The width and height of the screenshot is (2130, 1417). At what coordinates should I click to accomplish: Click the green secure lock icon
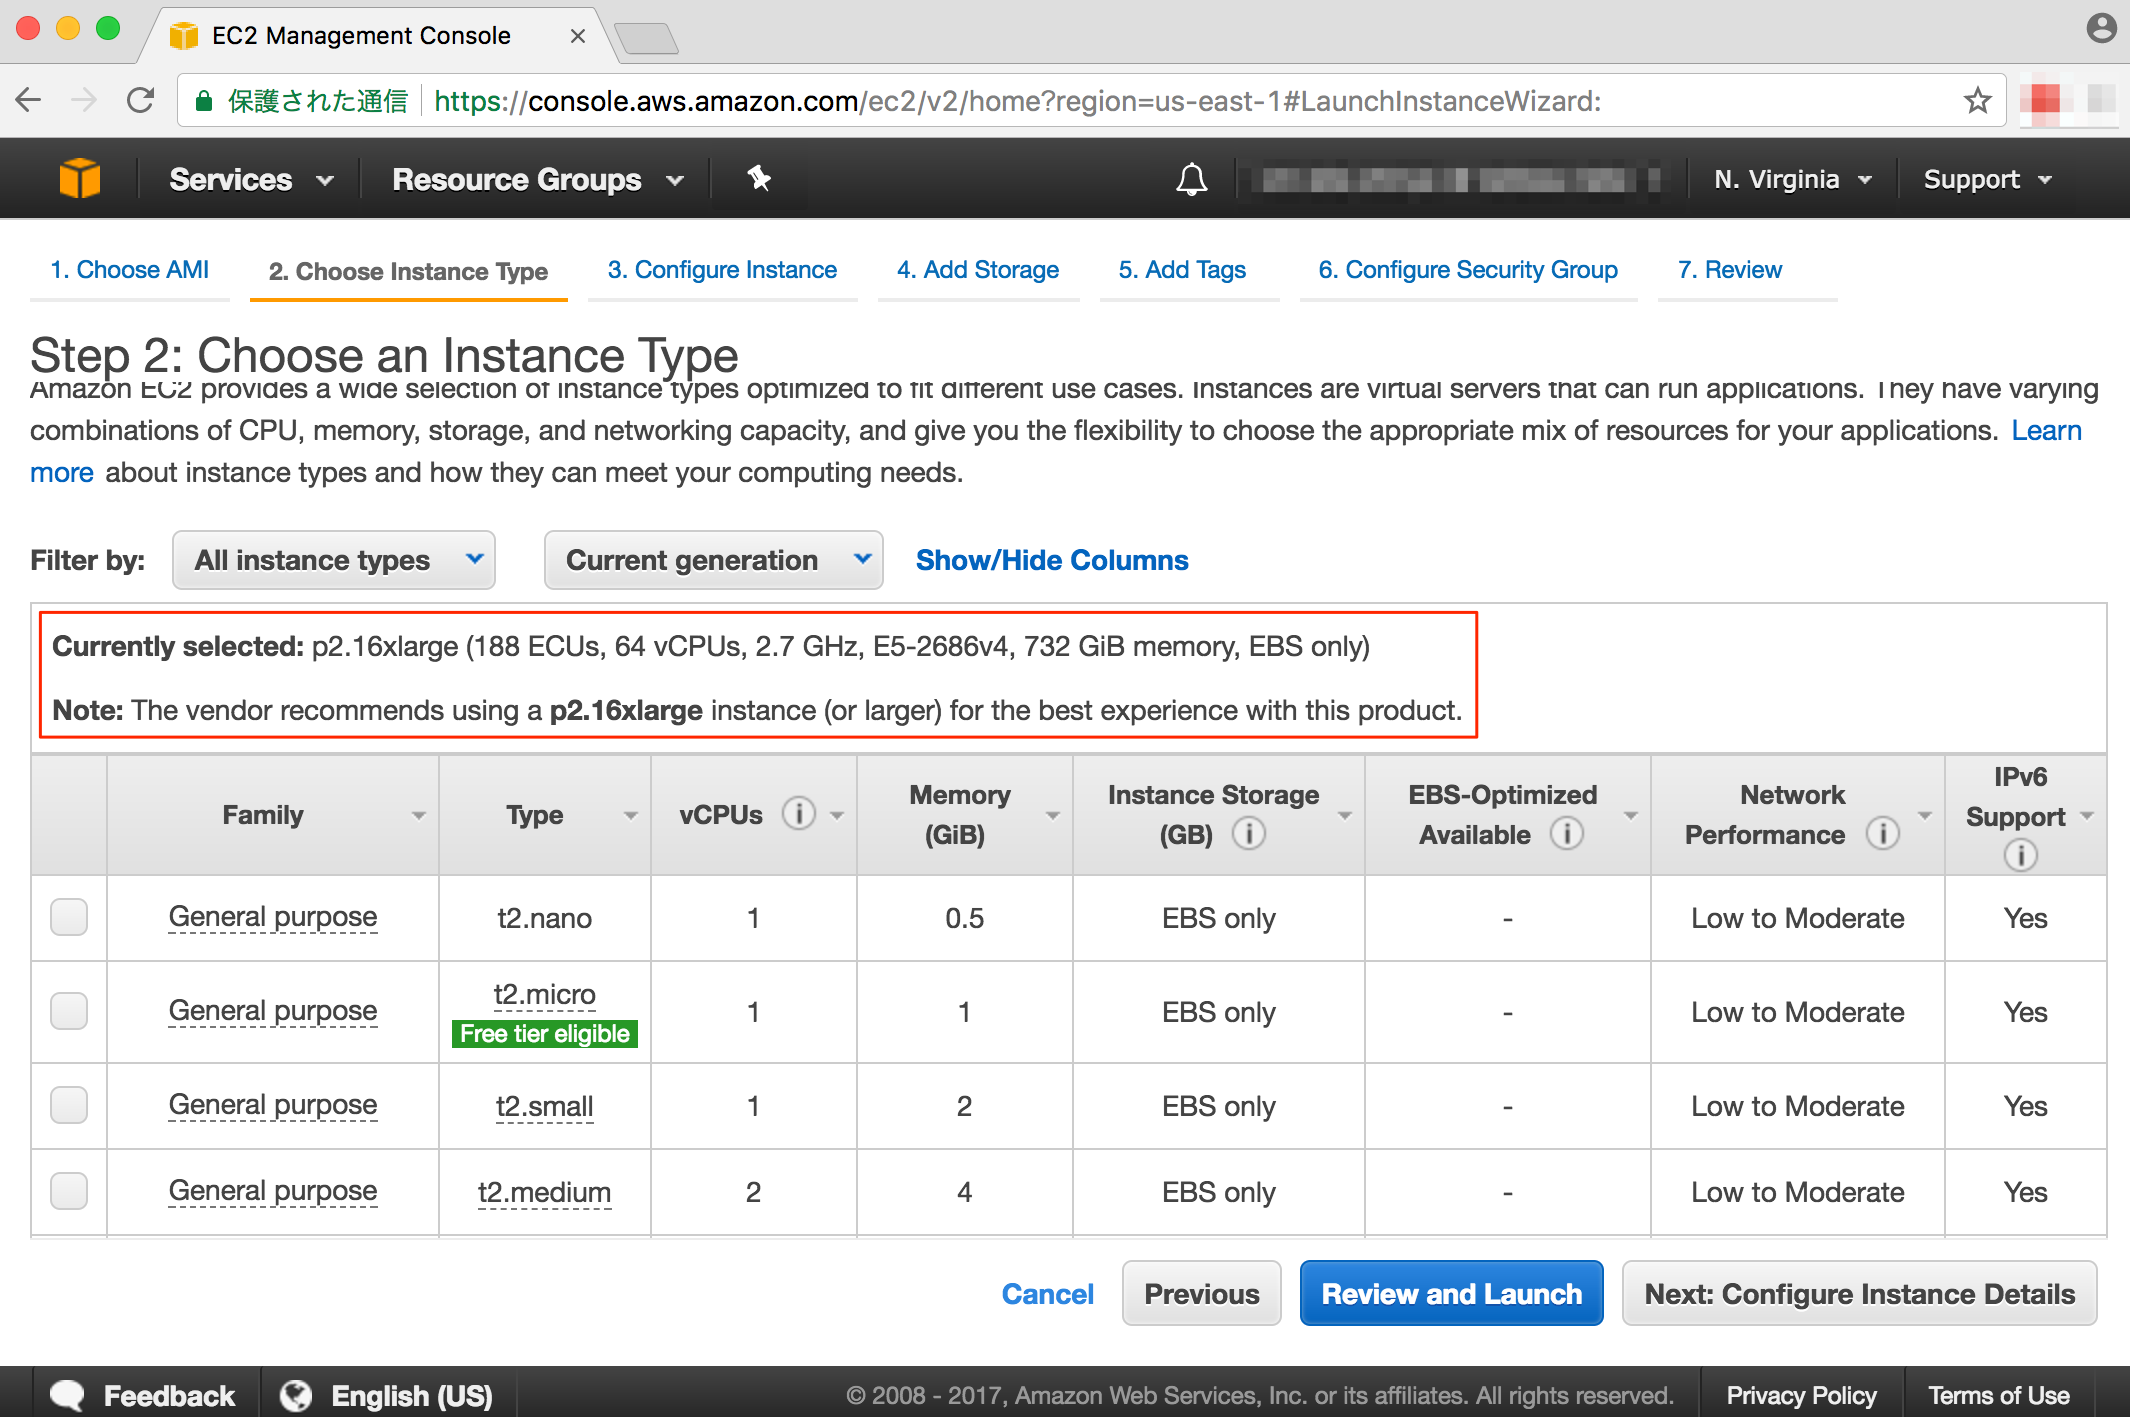click(203, 100)
